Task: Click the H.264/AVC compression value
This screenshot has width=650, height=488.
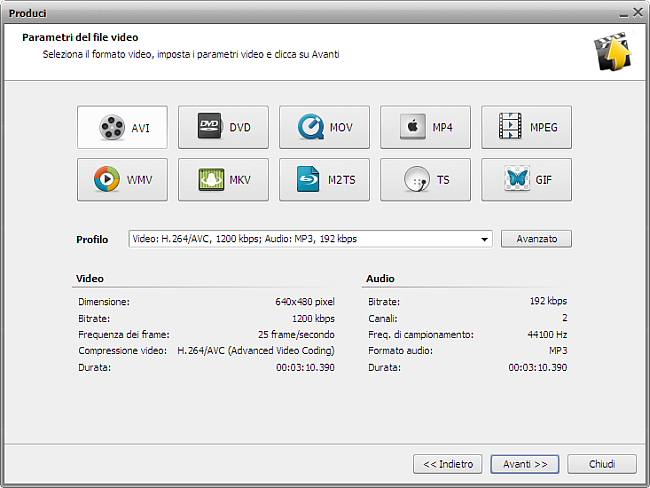Action: click(256, 351)
